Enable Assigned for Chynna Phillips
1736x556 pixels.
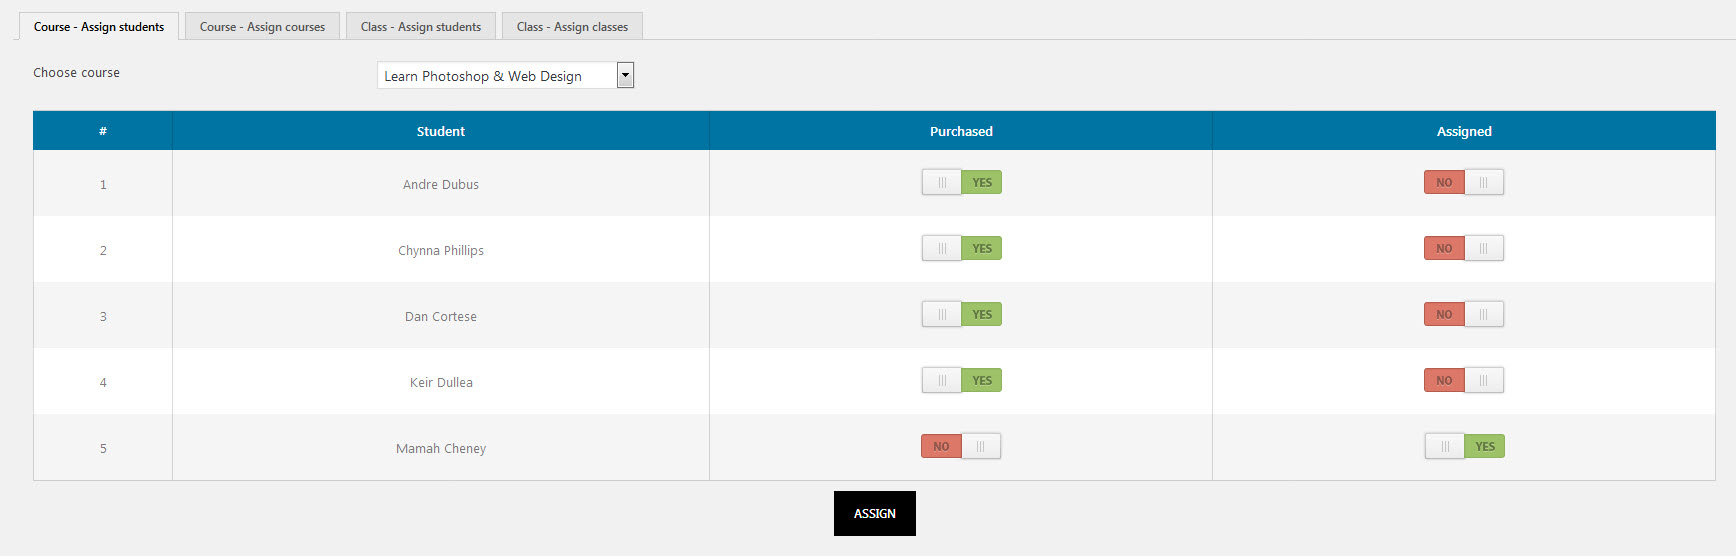click(x=1463, y=249)
